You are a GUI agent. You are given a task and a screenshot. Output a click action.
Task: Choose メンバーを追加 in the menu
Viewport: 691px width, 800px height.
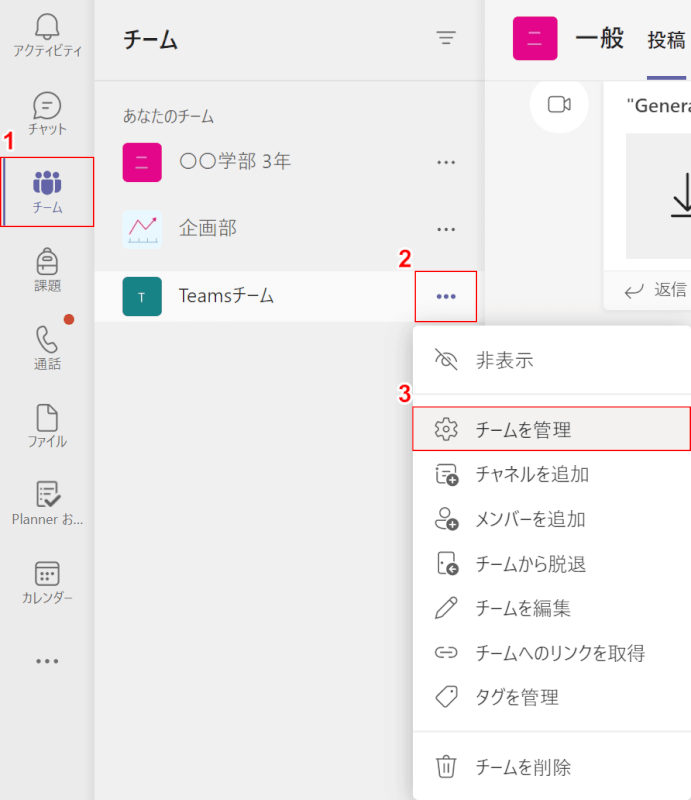click(552, 519)
